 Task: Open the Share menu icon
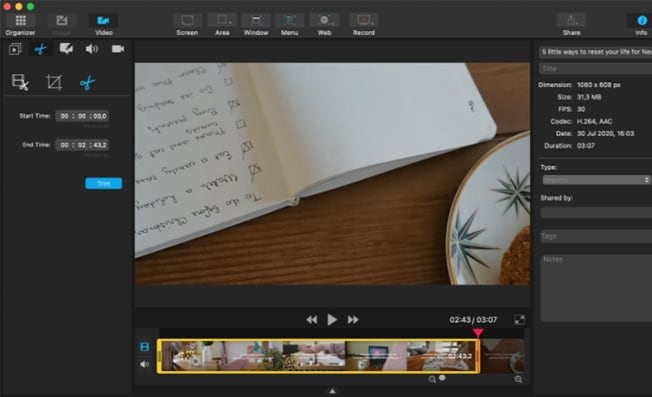[x=571, y=20]
